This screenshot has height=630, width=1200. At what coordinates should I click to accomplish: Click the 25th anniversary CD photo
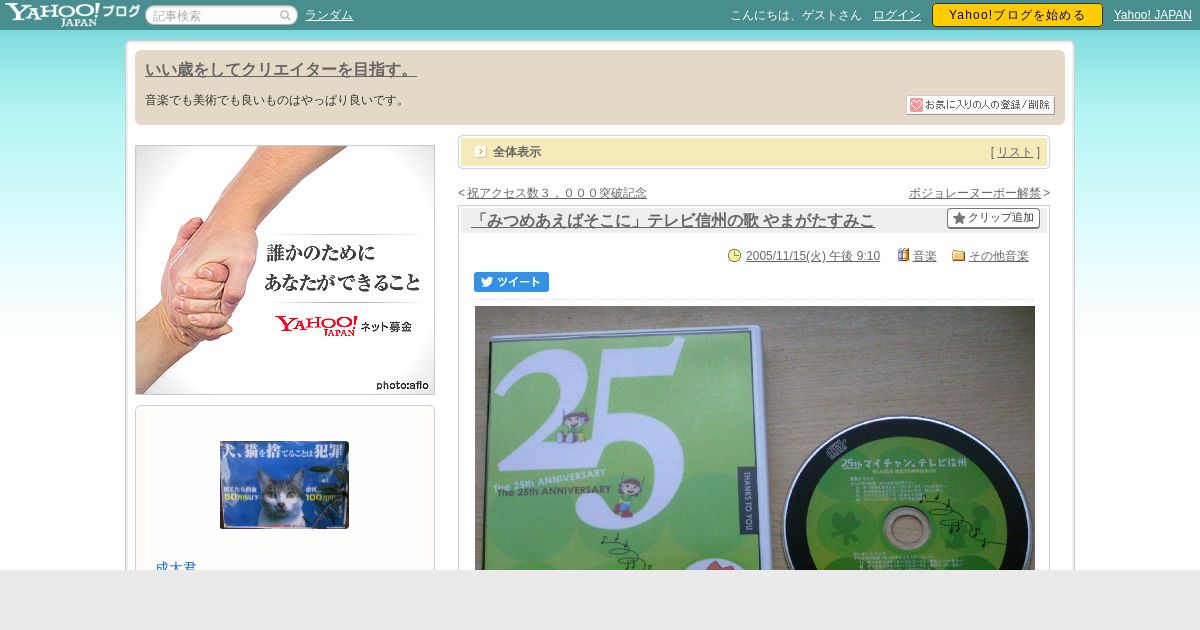pos(755,438)
